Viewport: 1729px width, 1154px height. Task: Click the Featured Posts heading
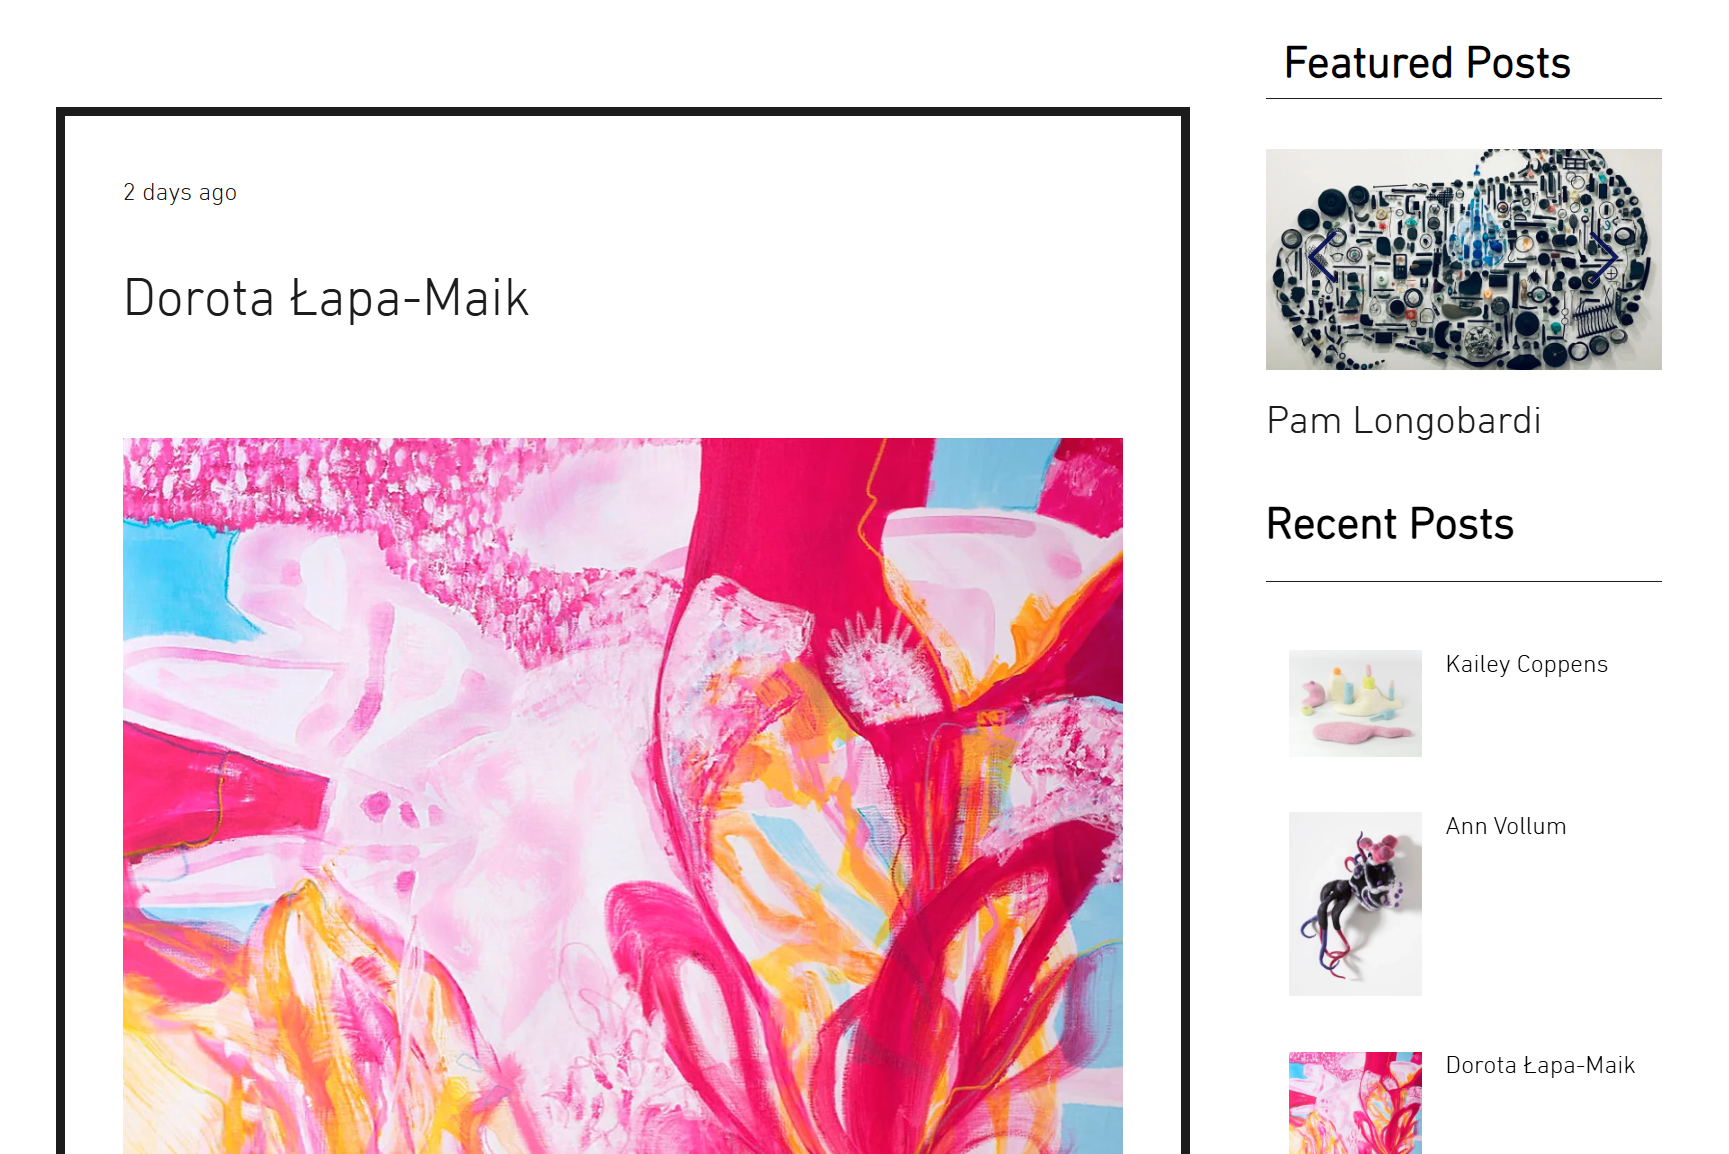click(x=1427, y=63)
